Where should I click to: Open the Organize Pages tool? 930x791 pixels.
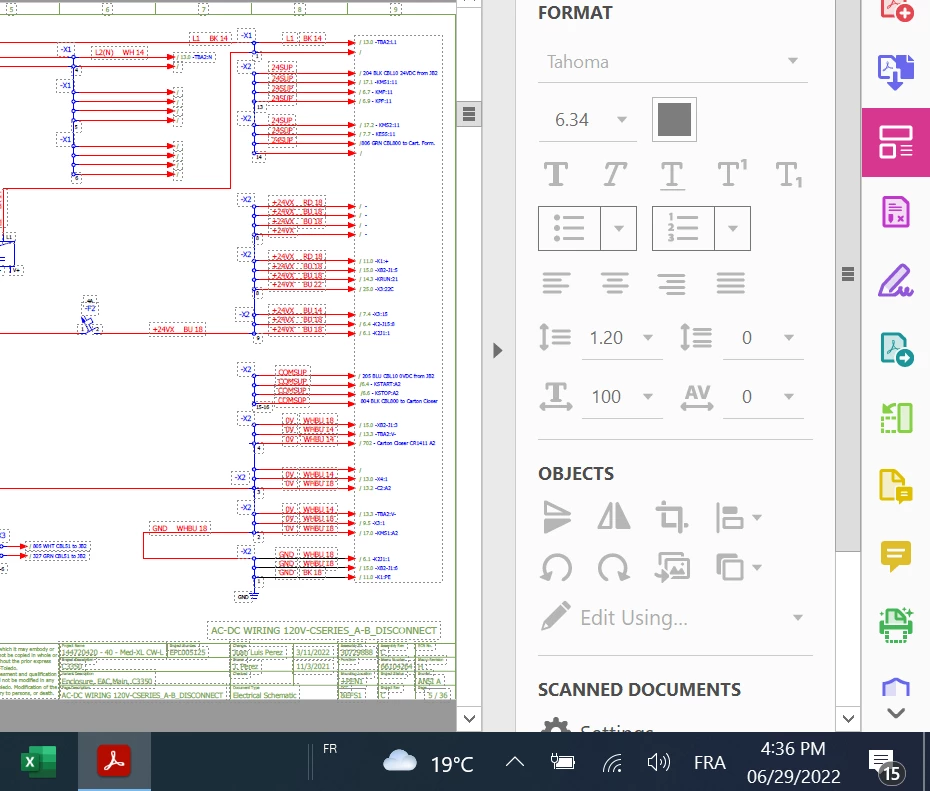point(896,418)
